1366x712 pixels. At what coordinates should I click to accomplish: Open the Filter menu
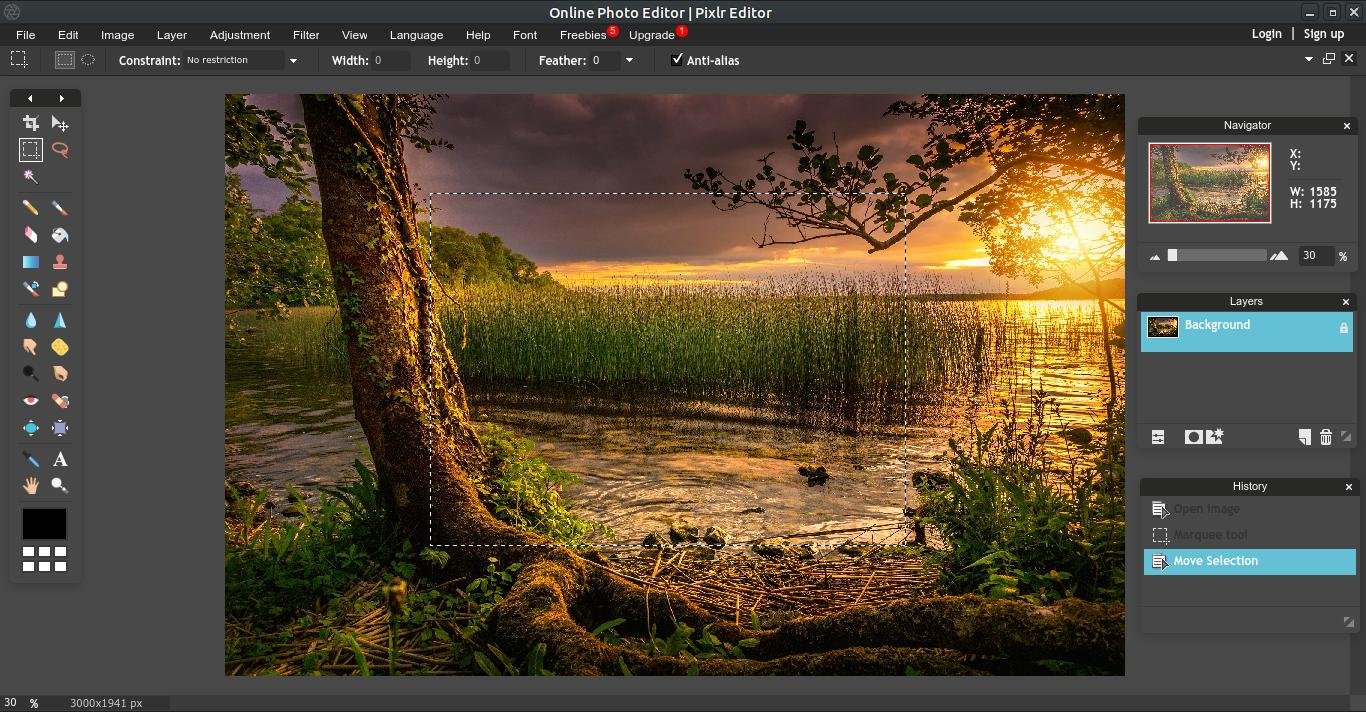point(305,34)
